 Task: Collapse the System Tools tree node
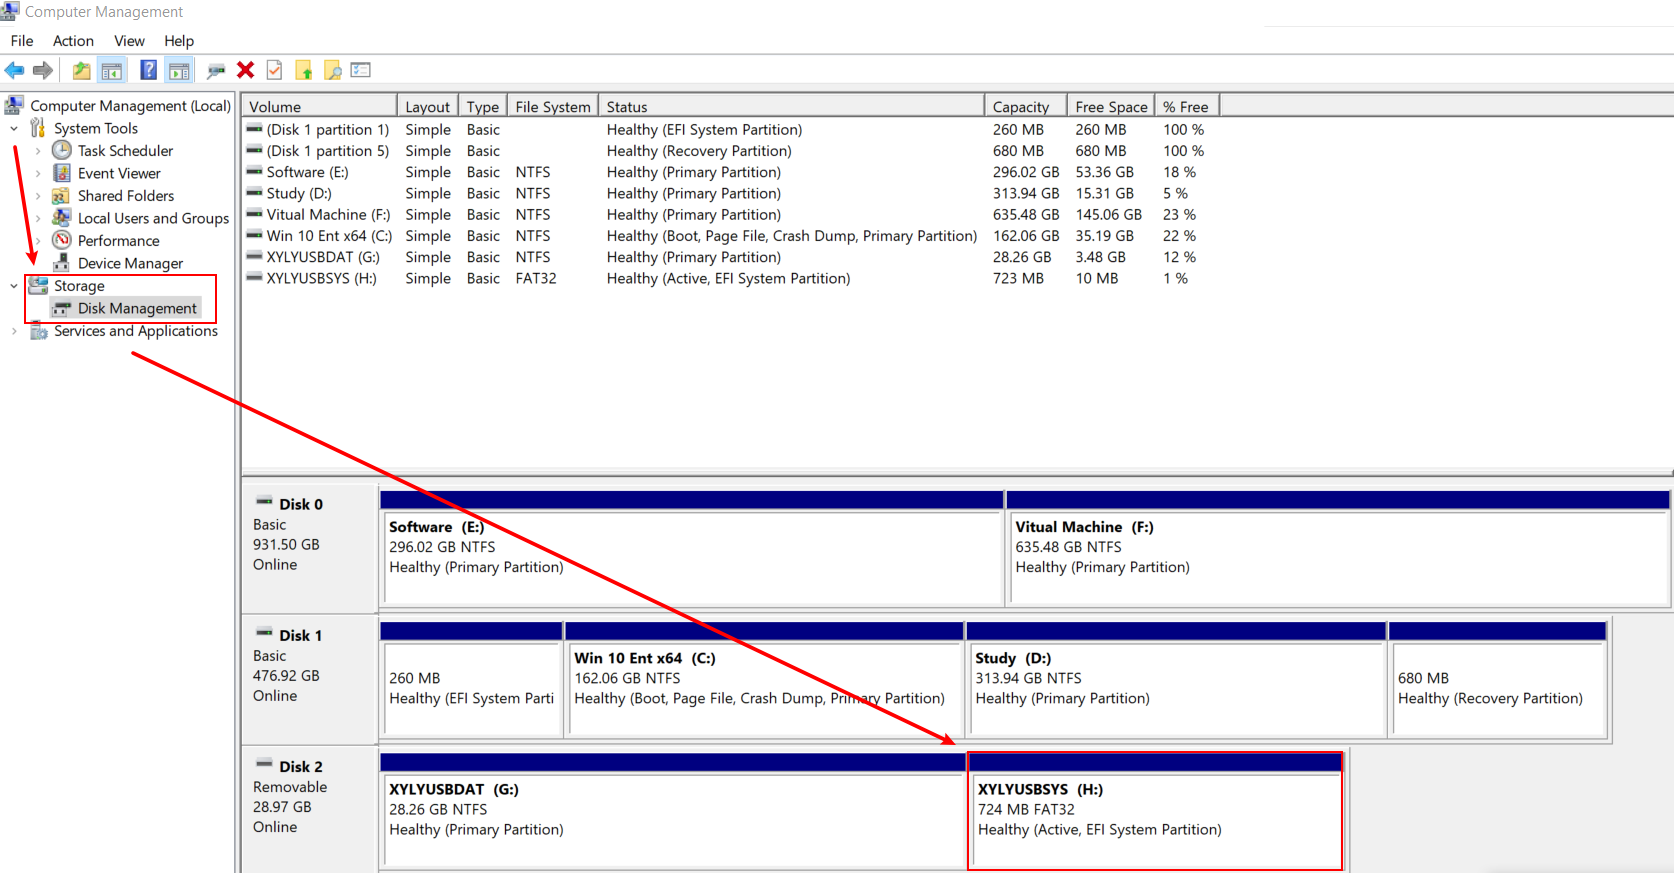click(x=14, y=128)
